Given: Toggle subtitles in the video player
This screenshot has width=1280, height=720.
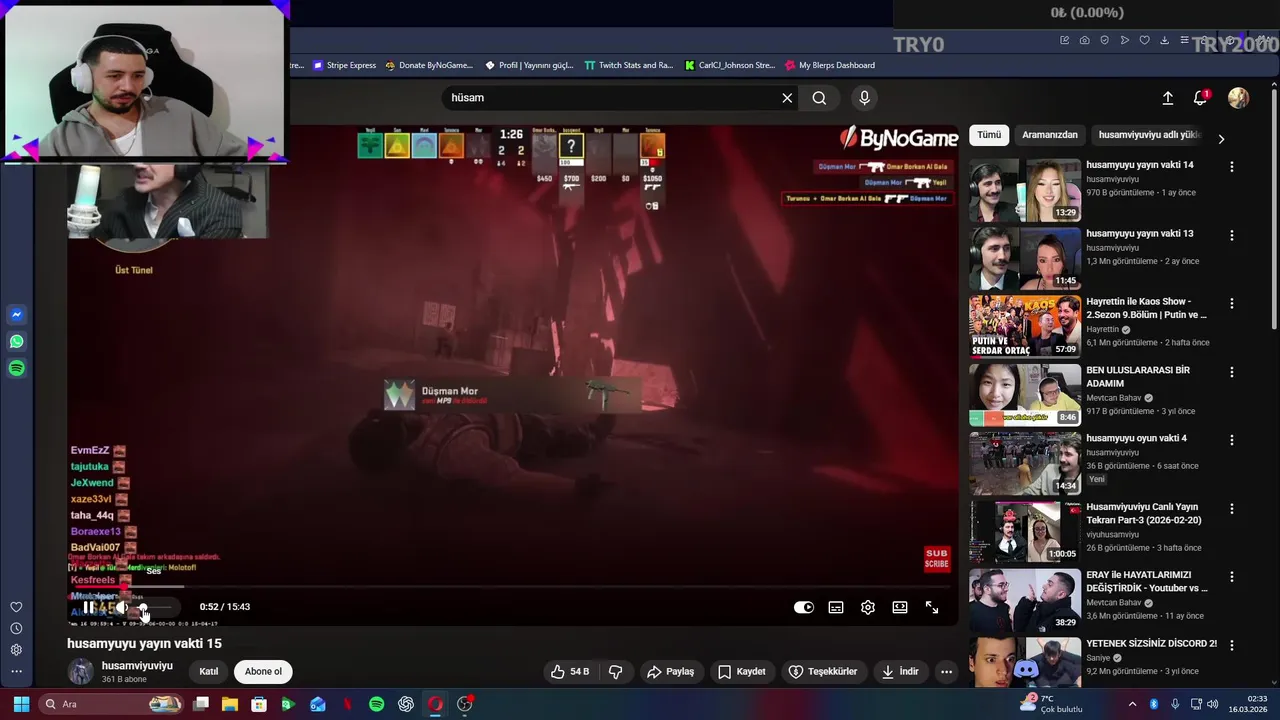Looking at the screenshot, I should (836, 607).
